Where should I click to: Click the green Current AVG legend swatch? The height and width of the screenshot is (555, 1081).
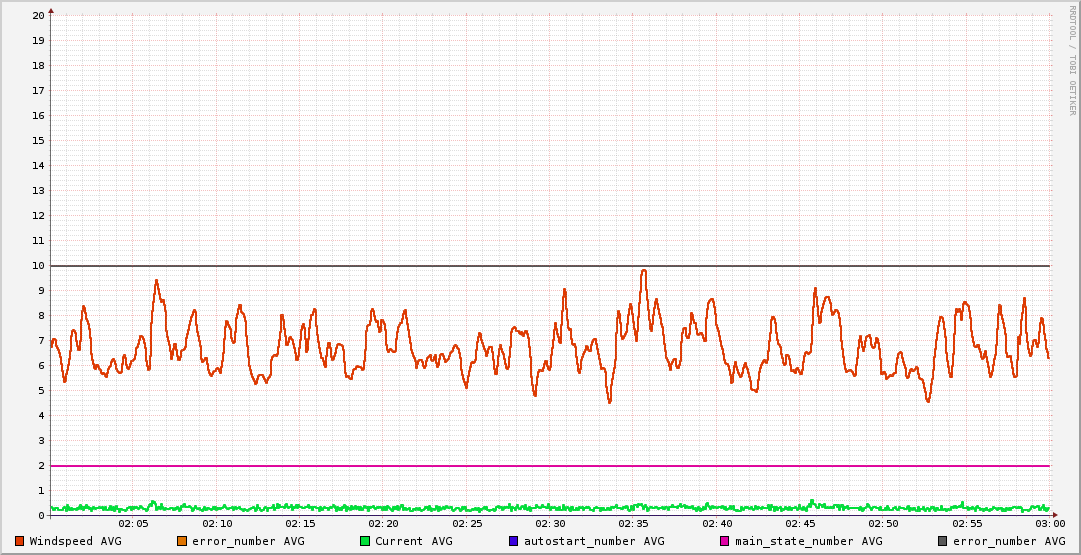pos(365,541)
